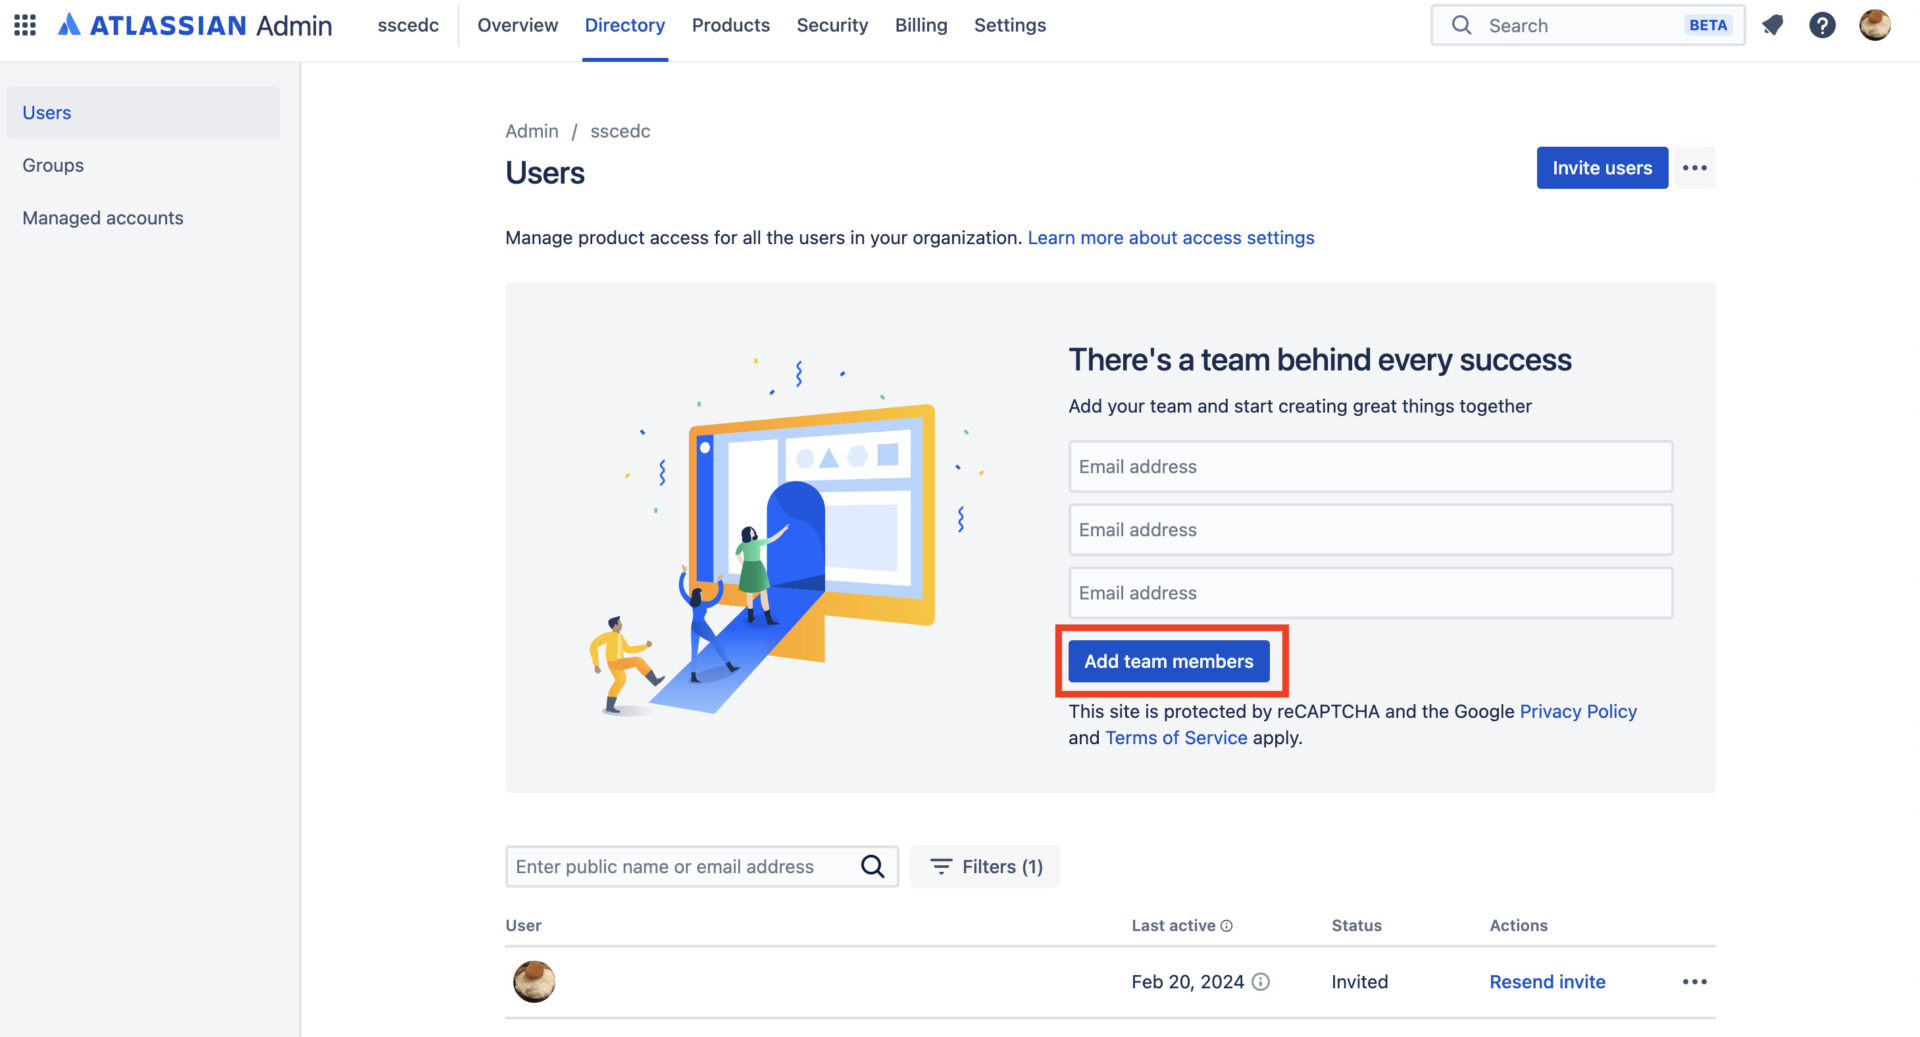Open the help question mark icon

click(1822, 25)
